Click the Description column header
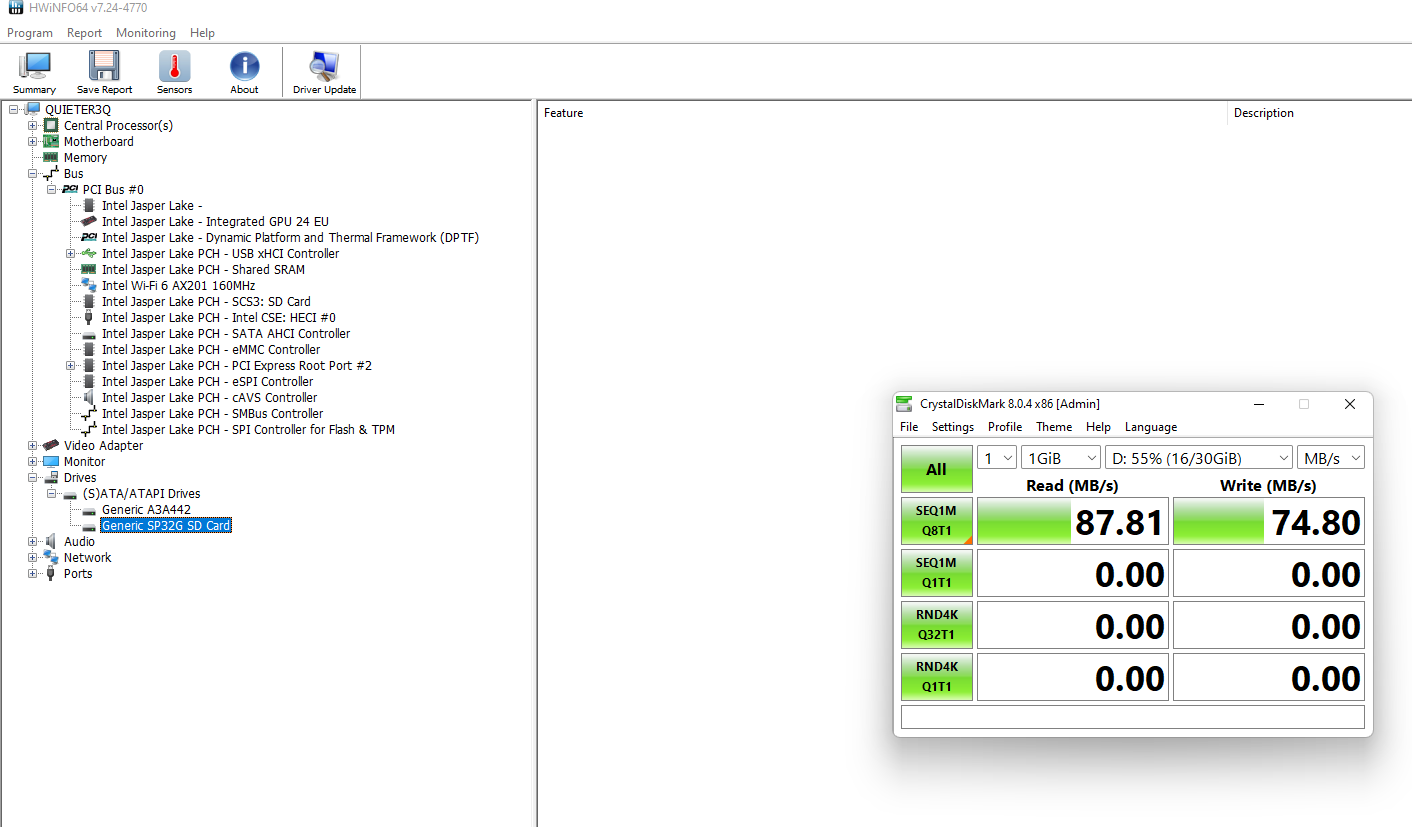 [x=1320, y=113]
